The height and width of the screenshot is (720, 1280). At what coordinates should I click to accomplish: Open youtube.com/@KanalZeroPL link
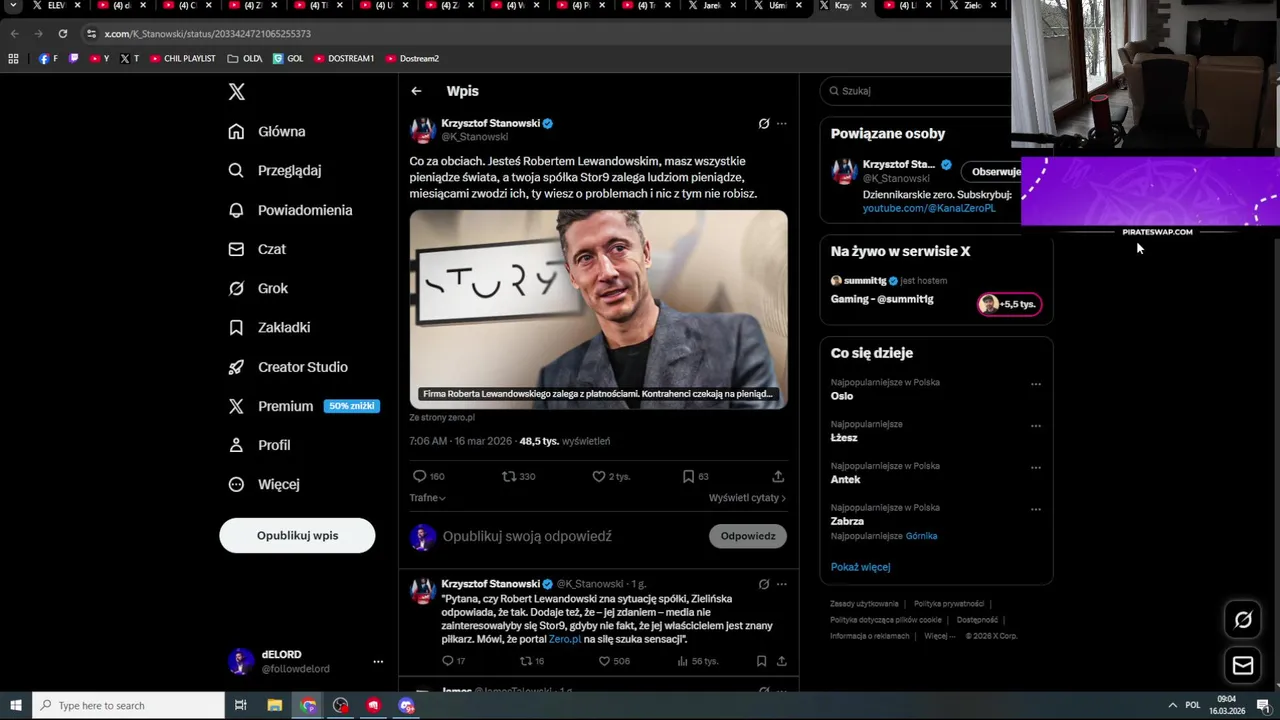(x=929, y=208)
